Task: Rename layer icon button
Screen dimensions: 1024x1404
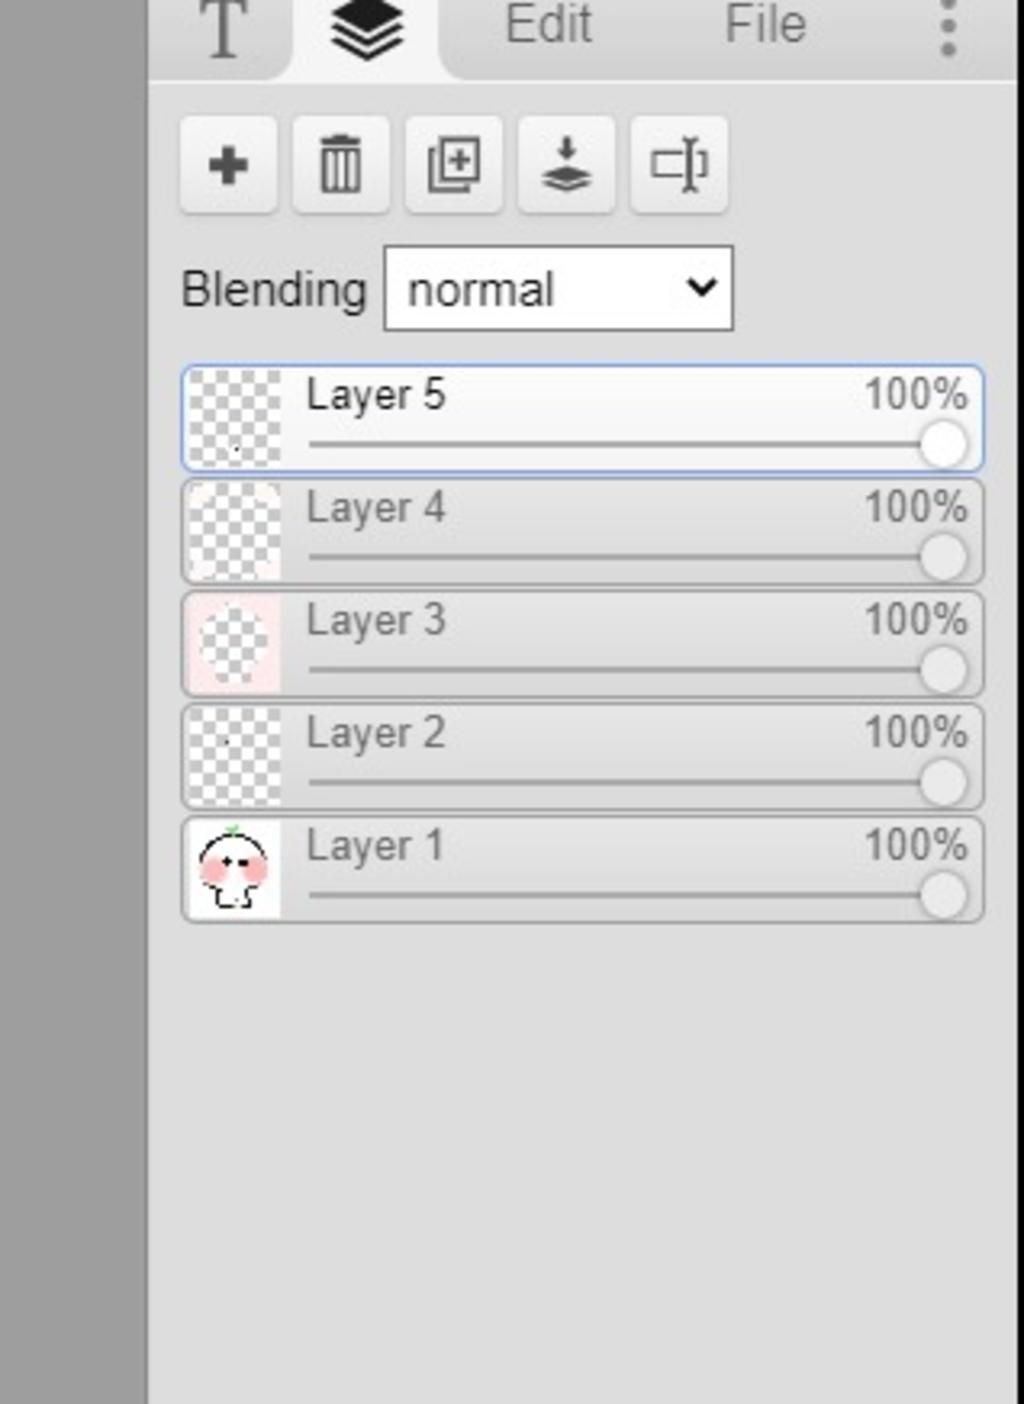Action: point(679,165)
